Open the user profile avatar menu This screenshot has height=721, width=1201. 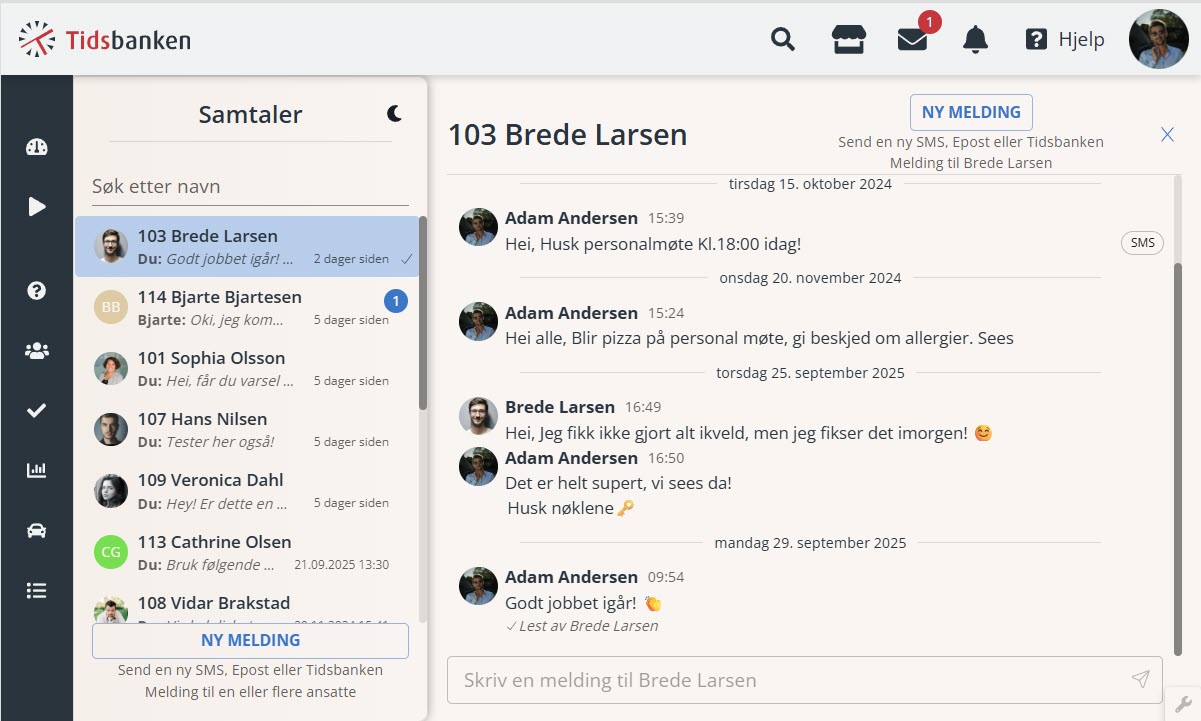click(x=1158, y=39)
